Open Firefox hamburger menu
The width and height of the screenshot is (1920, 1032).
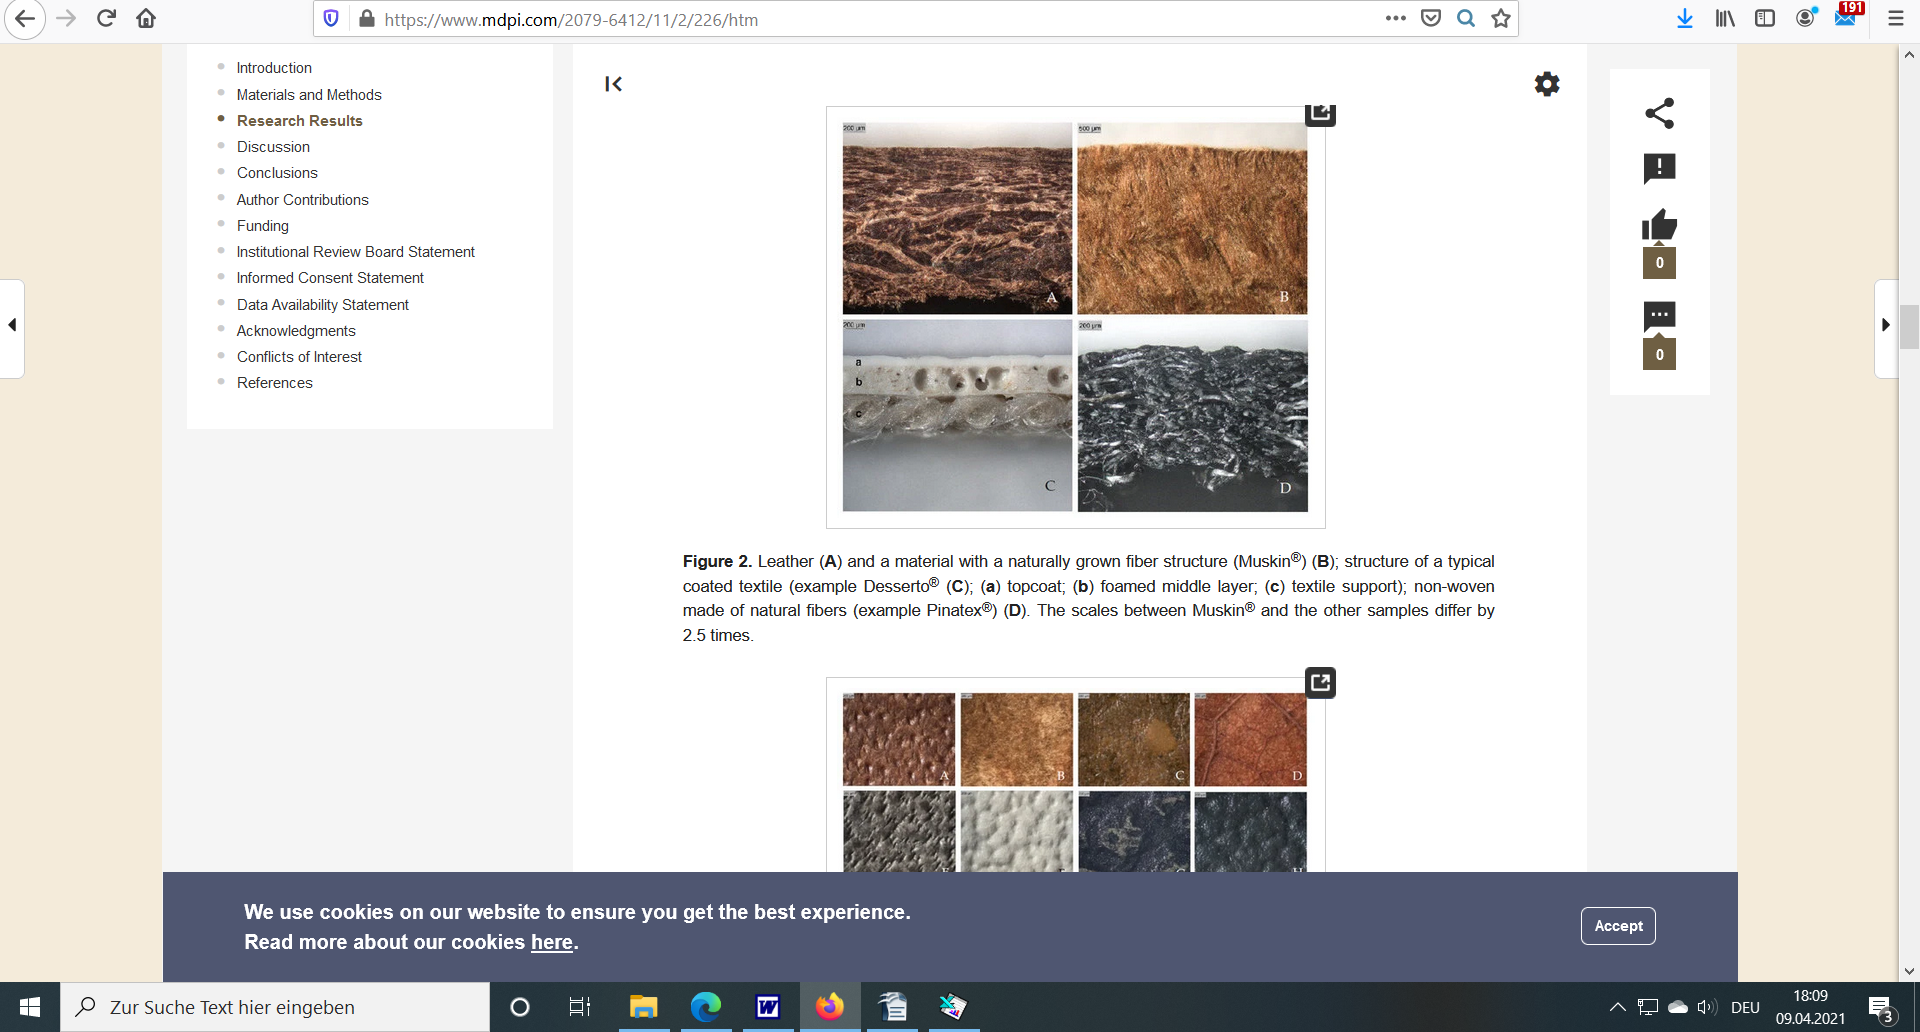(x=1895, y=19)
